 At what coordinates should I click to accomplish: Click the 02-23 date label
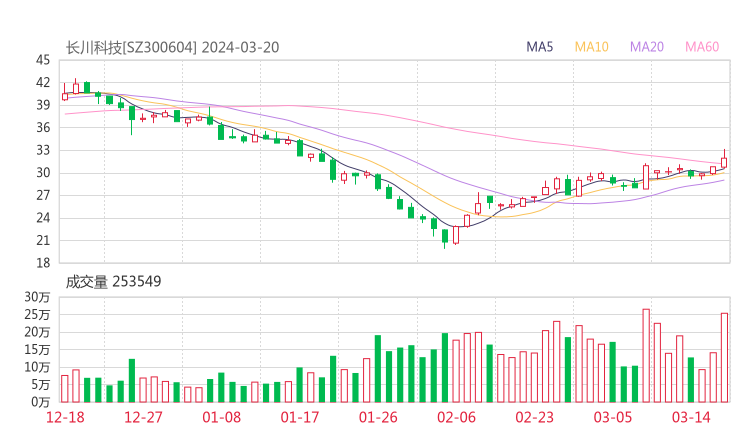(534, 417)
